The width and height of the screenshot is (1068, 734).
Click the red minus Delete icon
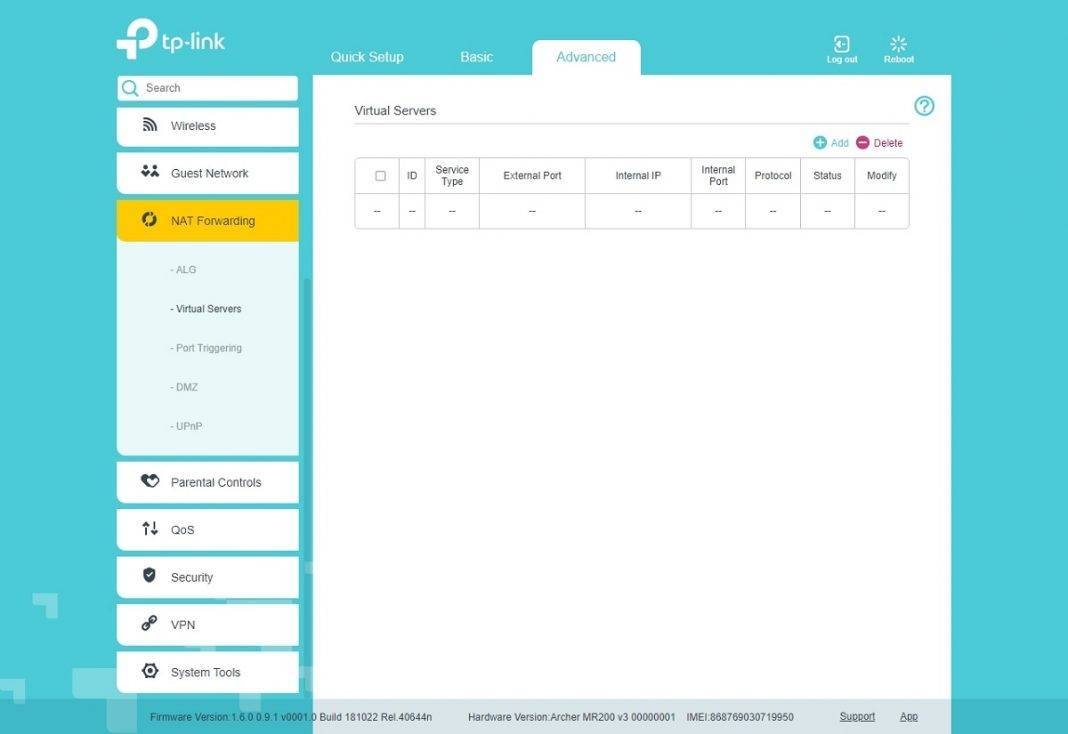(862, 142)
